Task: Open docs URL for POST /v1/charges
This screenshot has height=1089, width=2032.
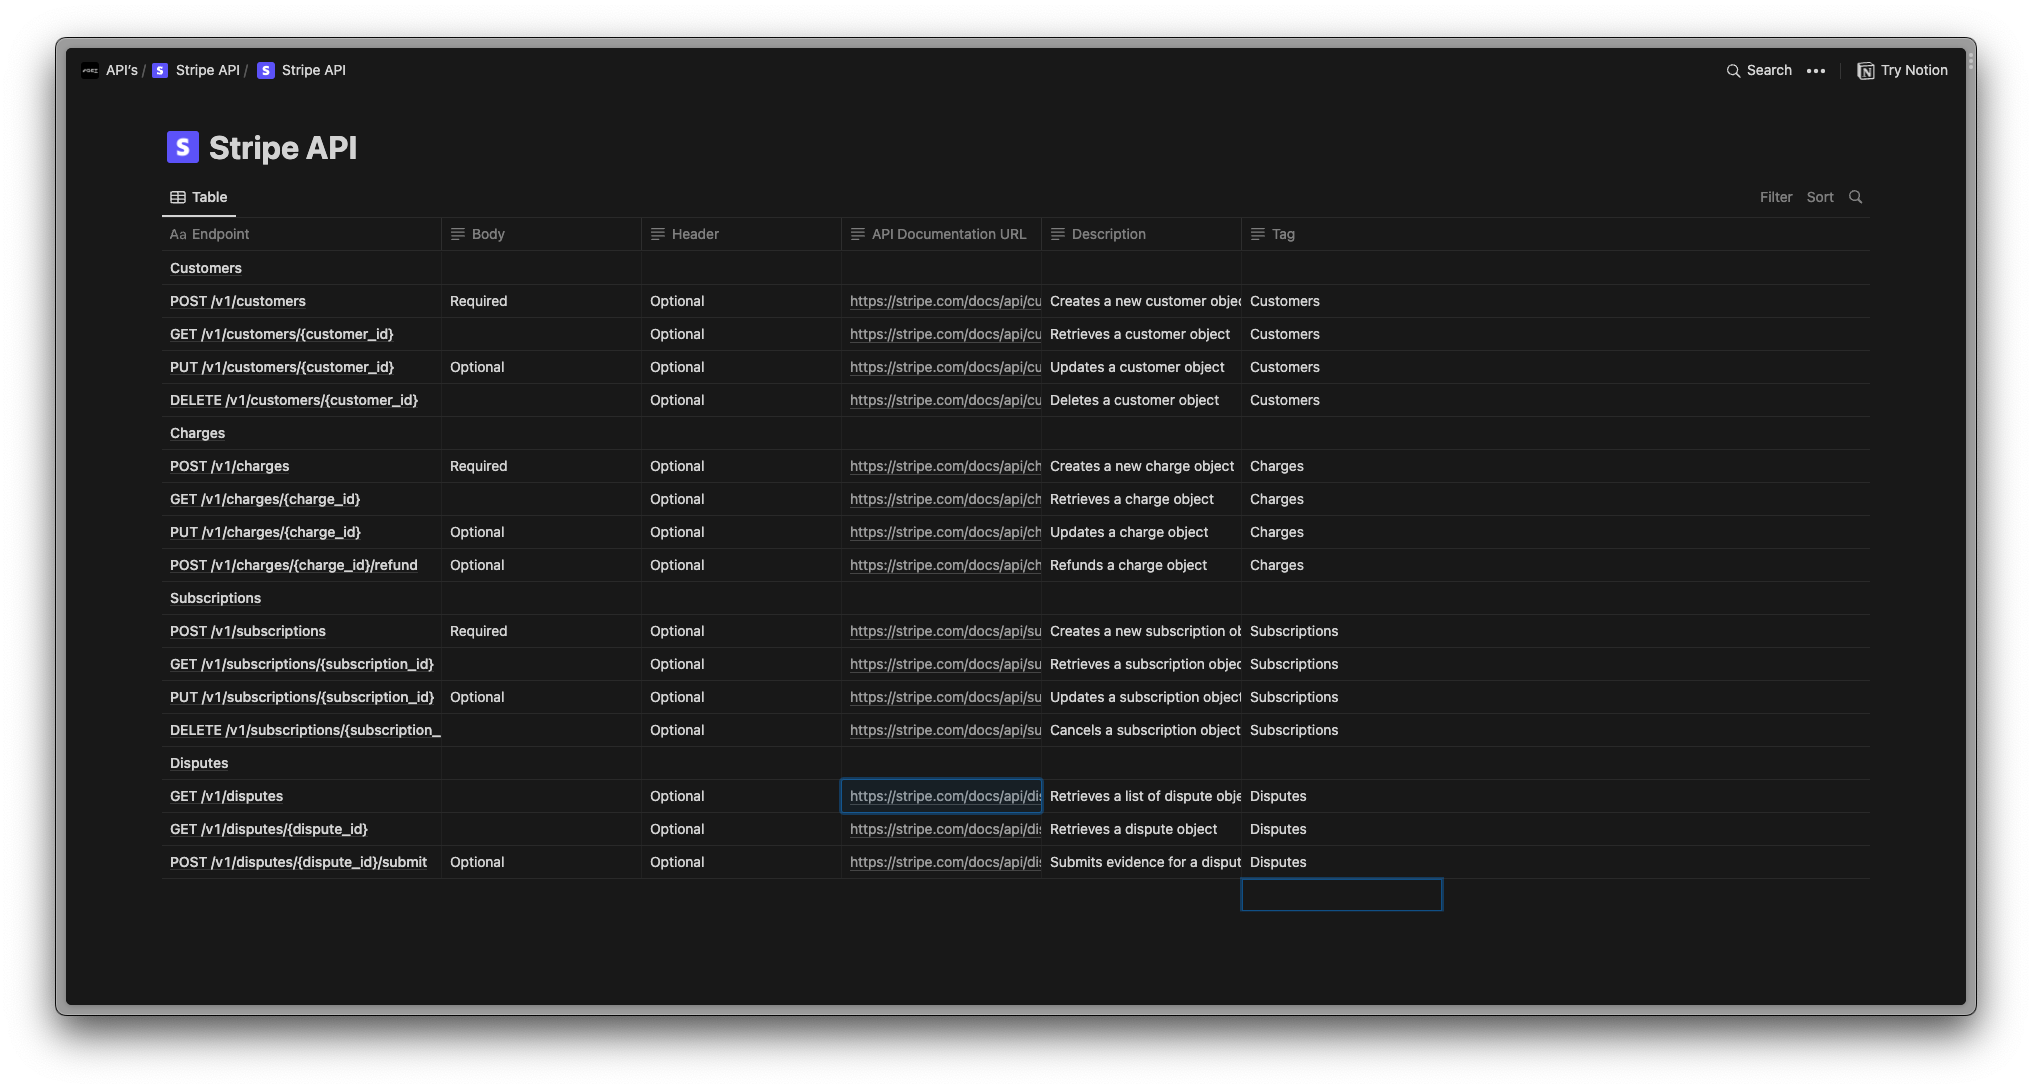Action: [x=945, y=466]
